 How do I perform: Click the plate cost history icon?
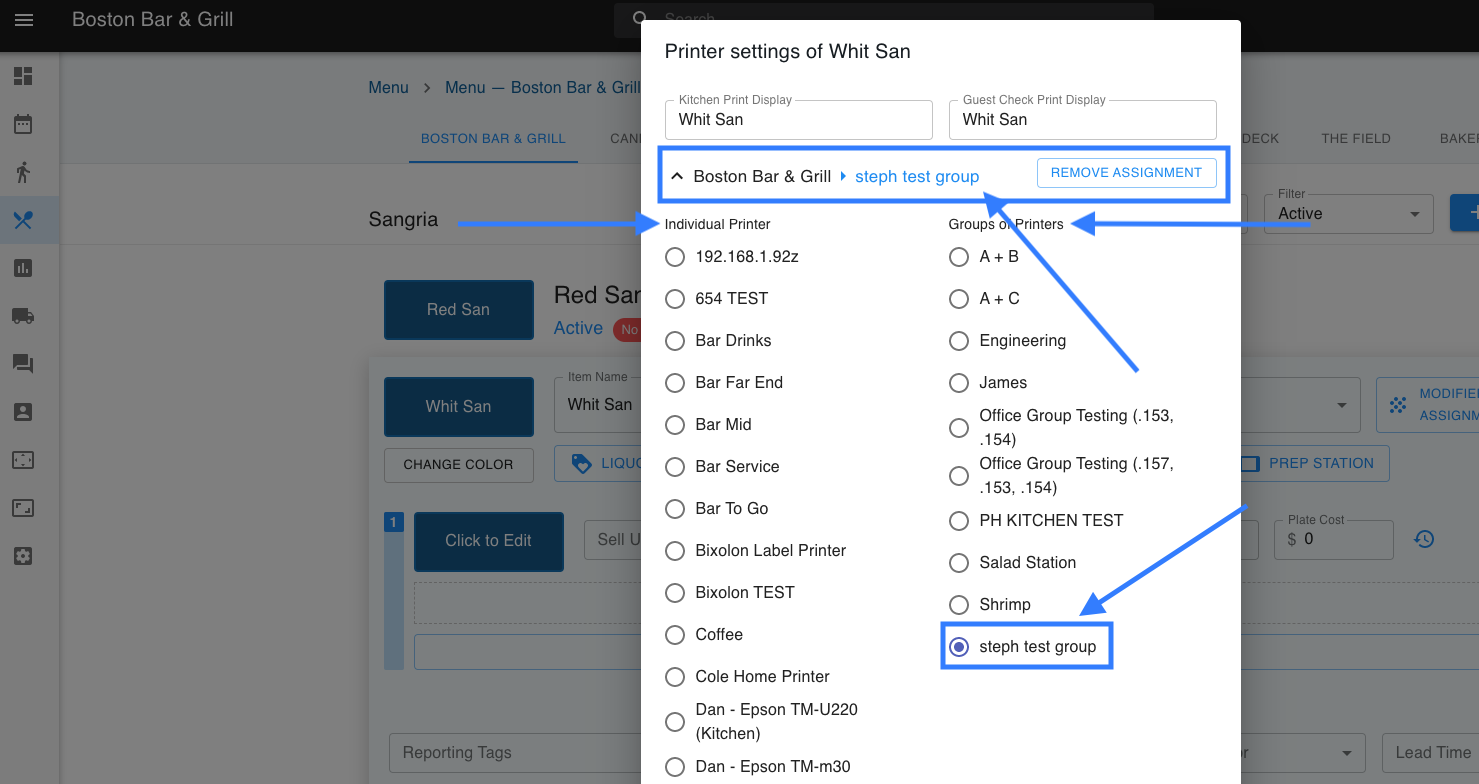(1424, 540)
